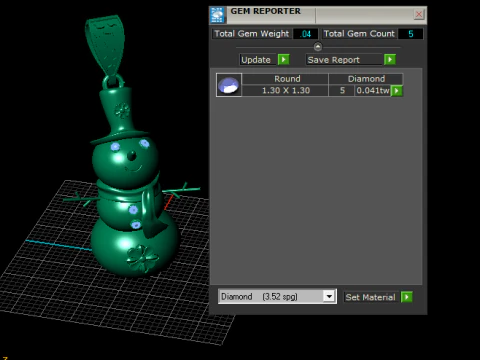480x360 pixels.
Task: Click the GEM REPORTER title bar
Action: point(318,15)
